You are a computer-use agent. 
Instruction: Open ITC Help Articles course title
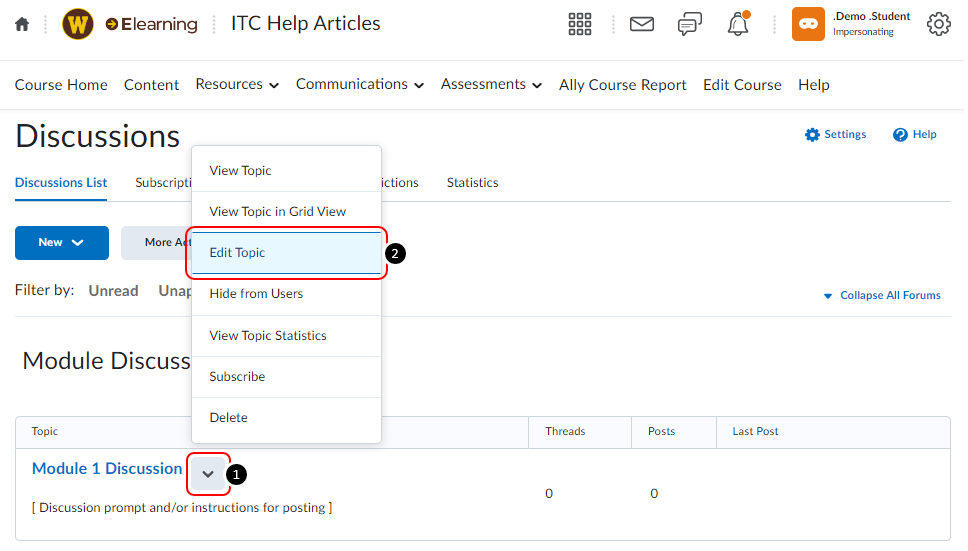pos(307,23)
